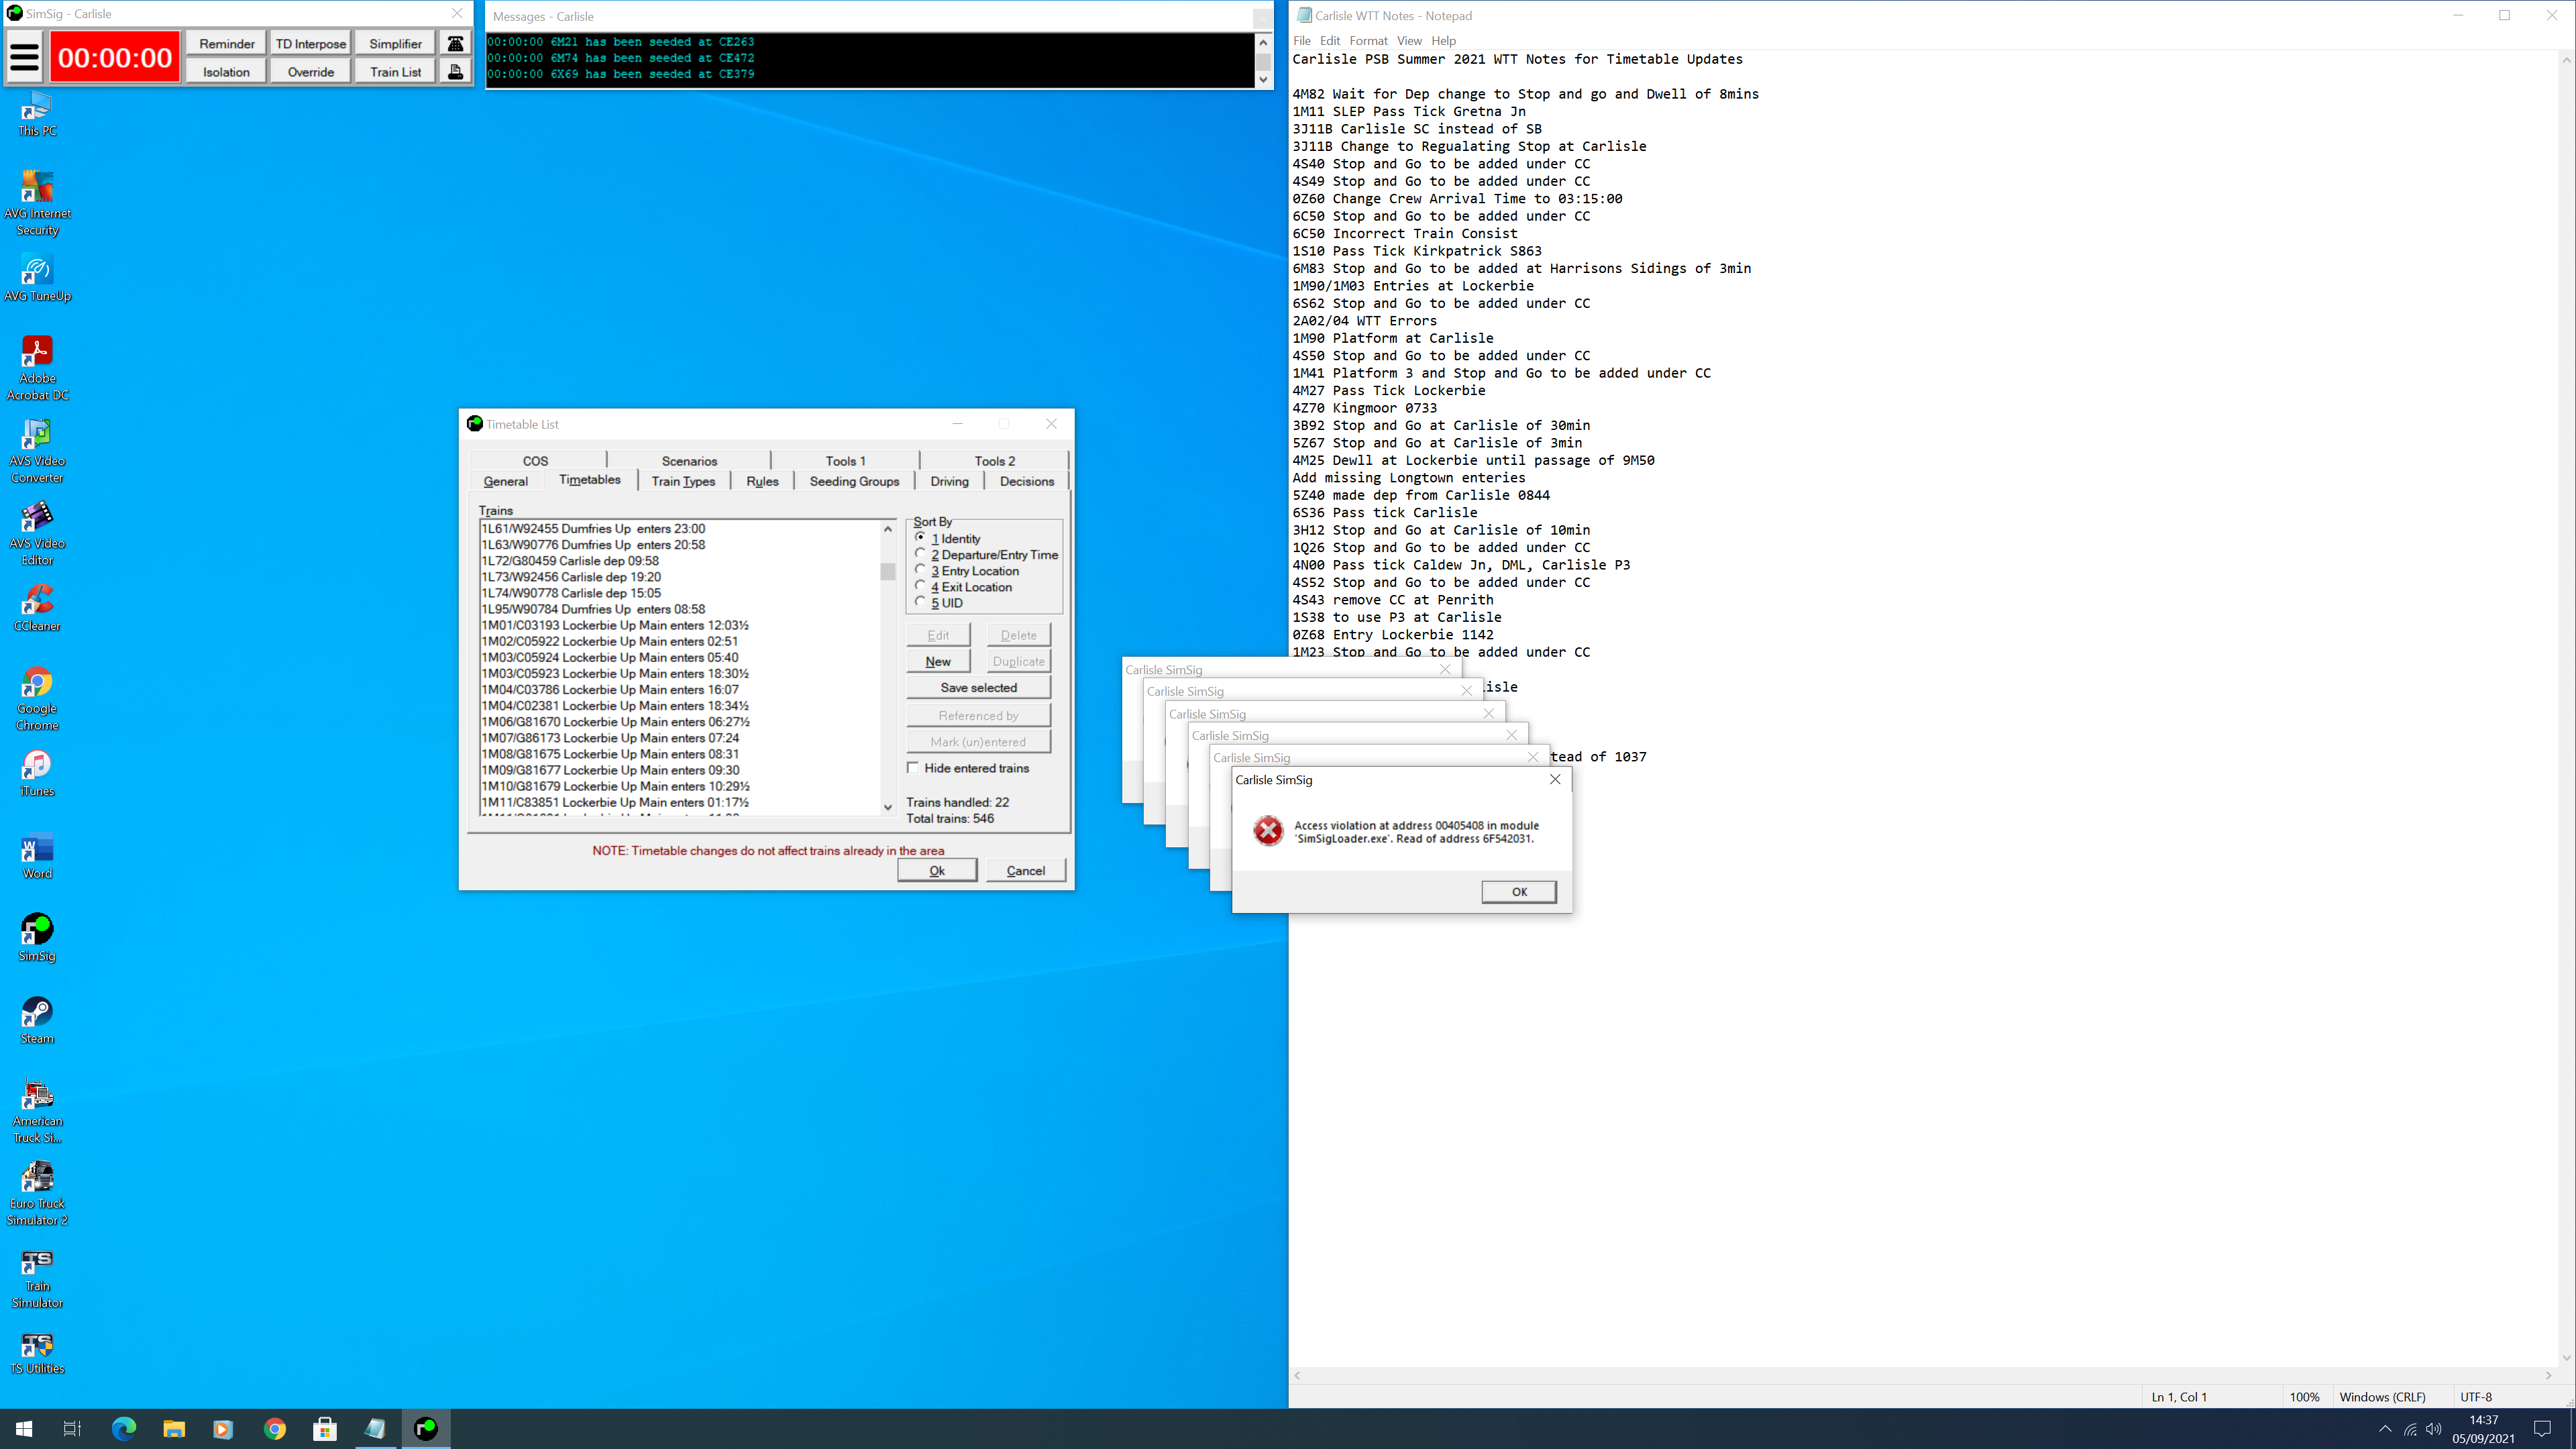The image size is (2576, 1449).
Task: Click scroll-up arrow in Trains list
Action: pyautogui.click(x=887, y=528)
